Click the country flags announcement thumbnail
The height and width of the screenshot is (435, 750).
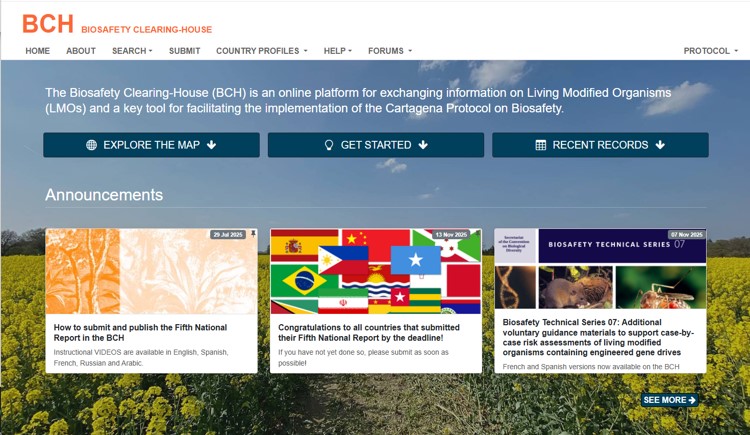(x=375, y=271)
